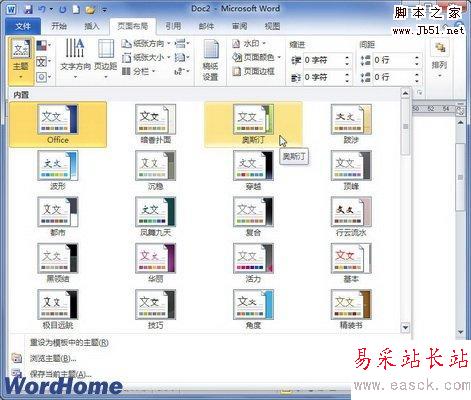The height and width of the screenshot is (400, 471).
Task: Select the 基本 theme
Action: point(351,263)
